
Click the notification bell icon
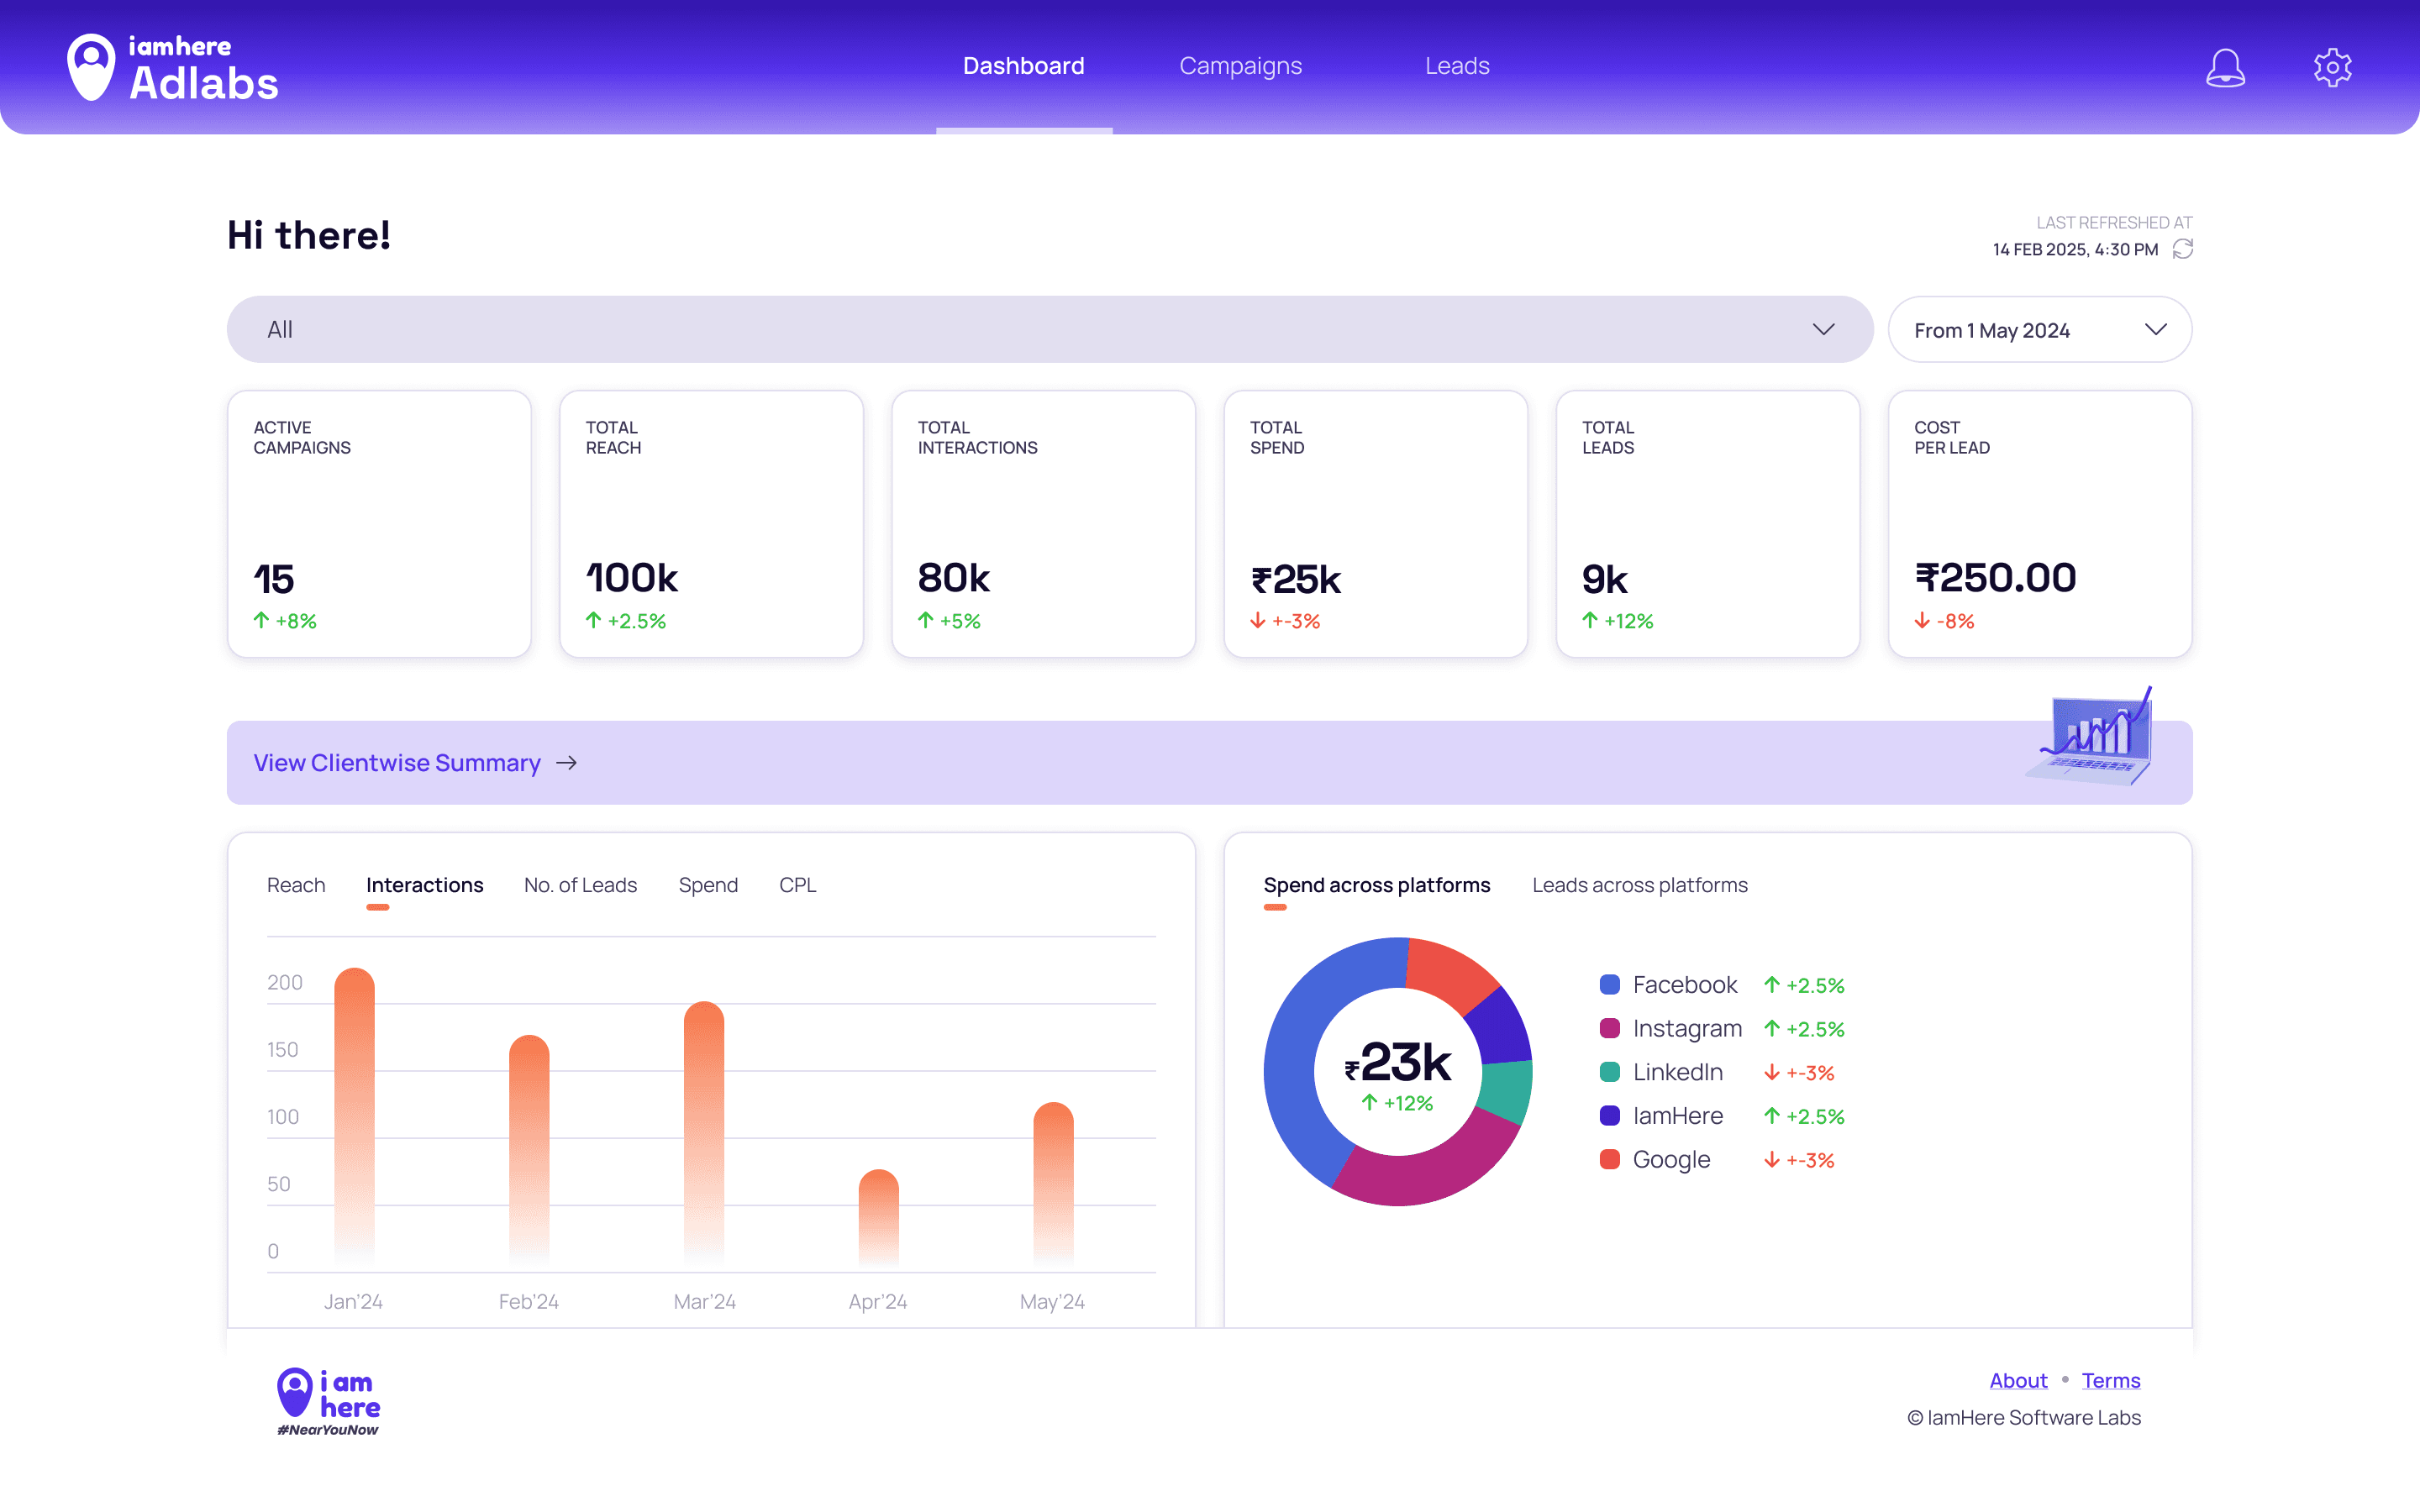2225,67
